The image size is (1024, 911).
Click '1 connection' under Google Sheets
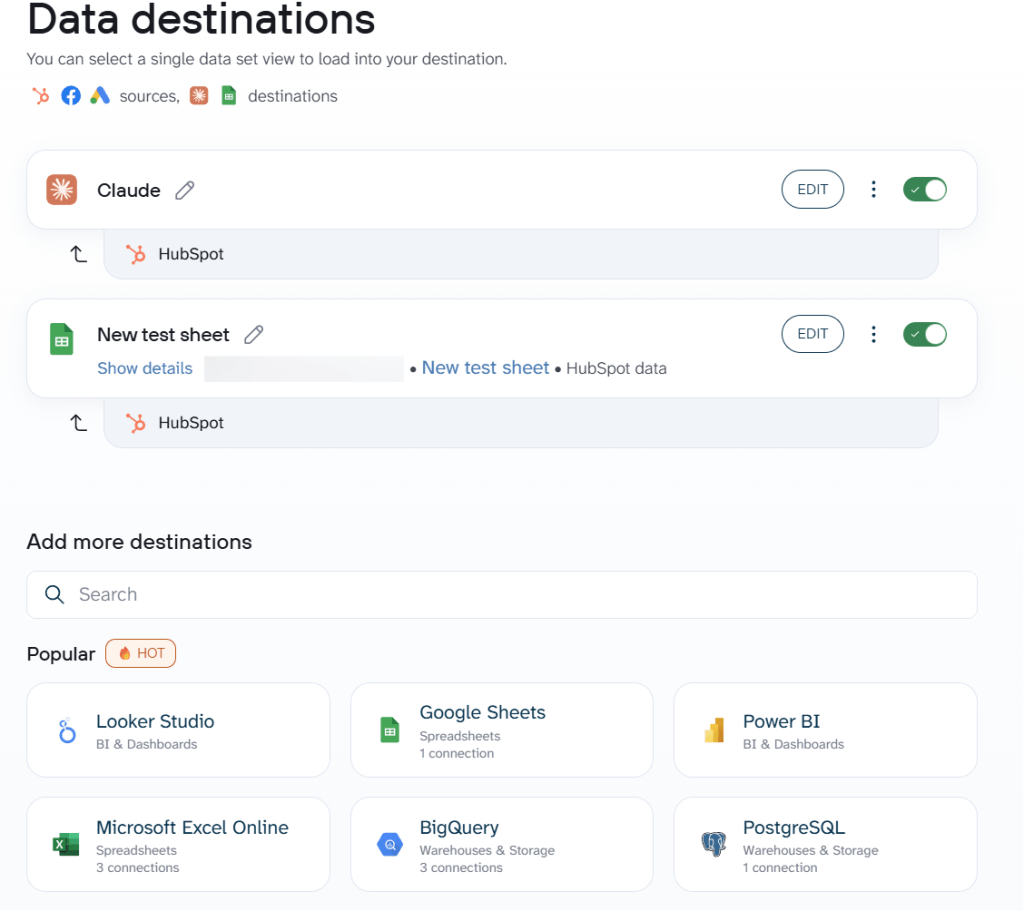tap(456, 754)
